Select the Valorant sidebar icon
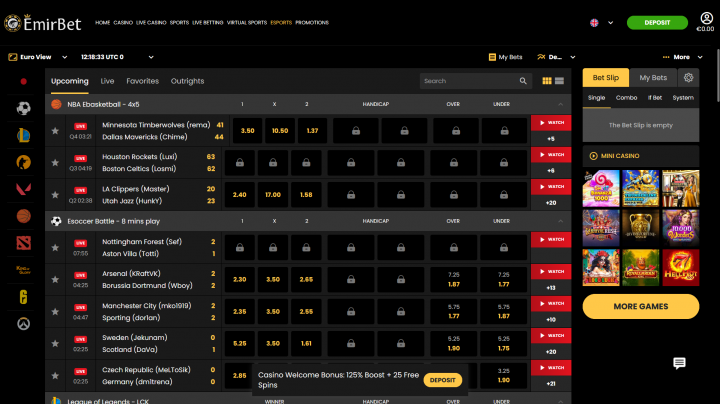The image size is (720, 404). pyautogui.click(x=23, y=189)
